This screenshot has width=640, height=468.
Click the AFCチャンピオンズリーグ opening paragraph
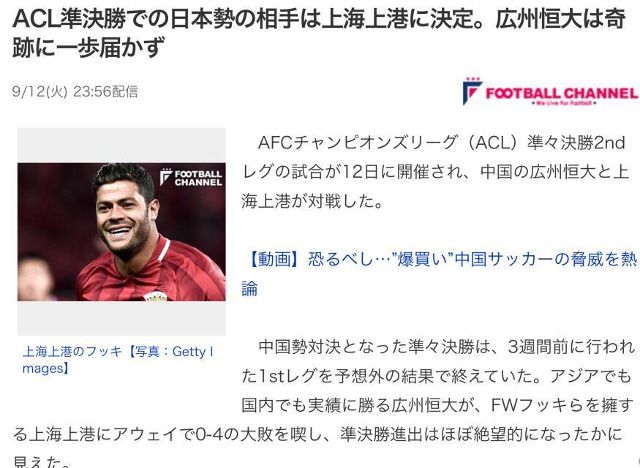(x=434, y=172)
